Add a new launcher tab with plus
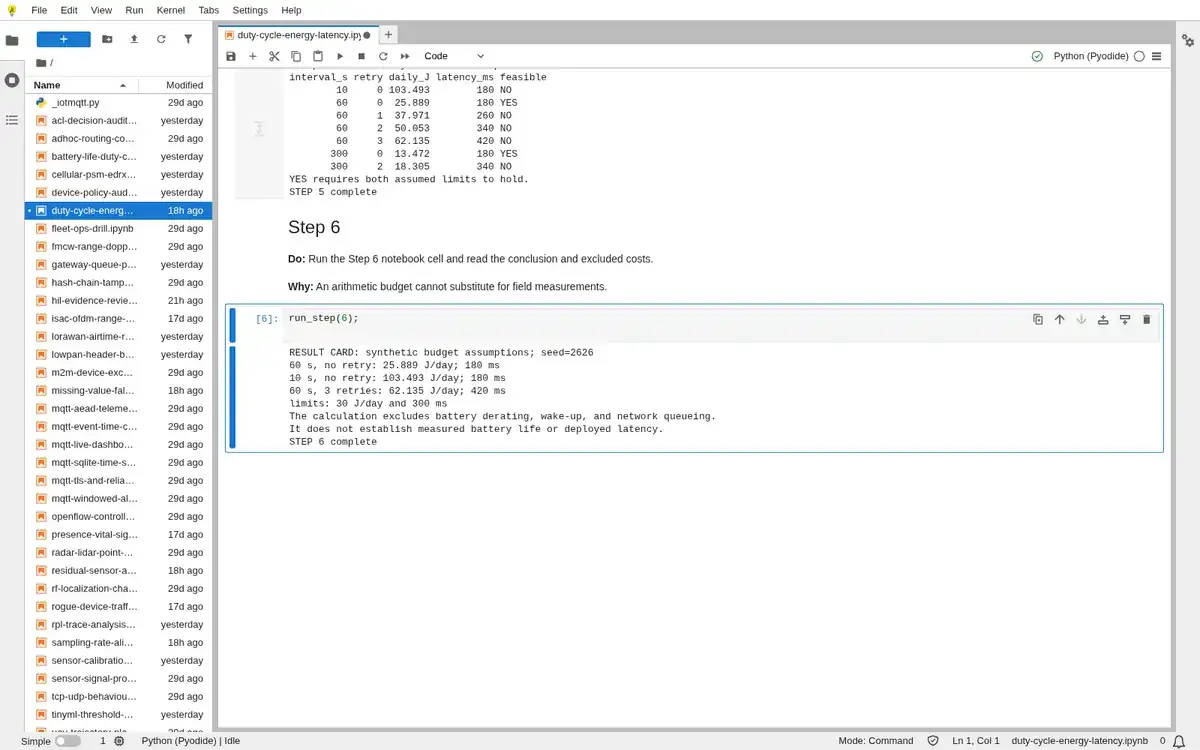Viewport: 1200px width, 750px height. point(388,34)
